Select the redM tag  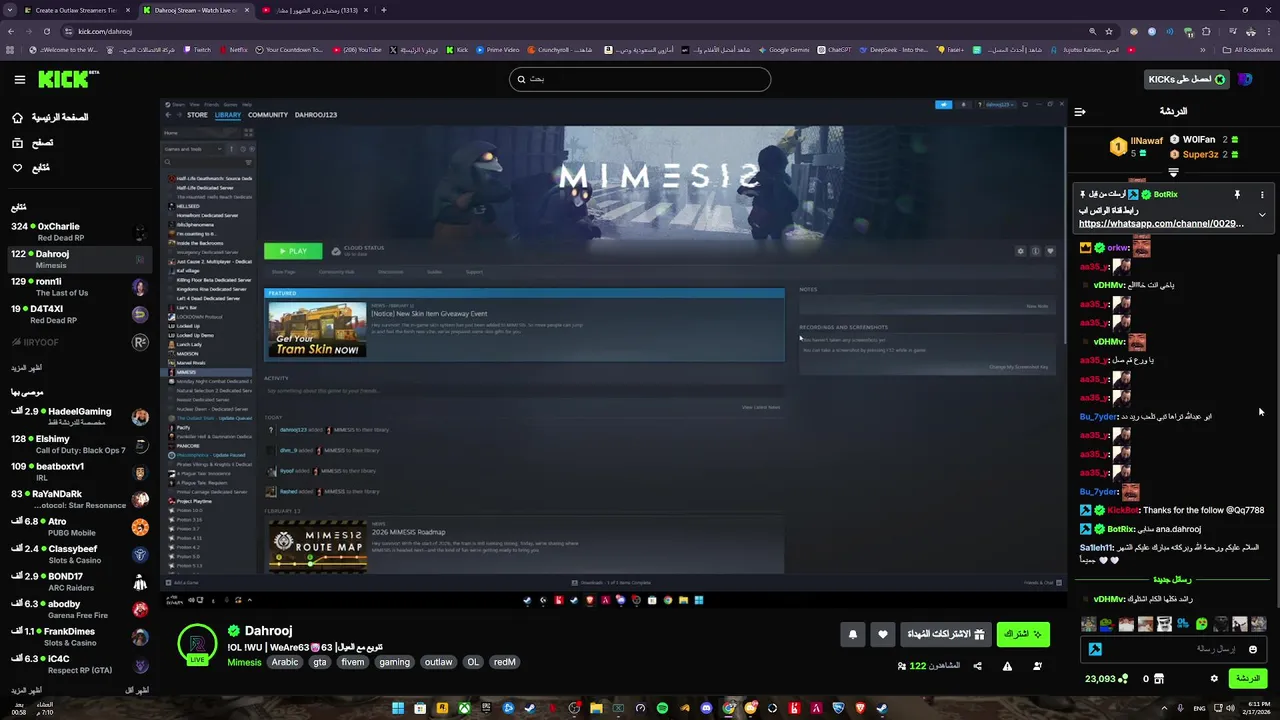click(504, 662)
